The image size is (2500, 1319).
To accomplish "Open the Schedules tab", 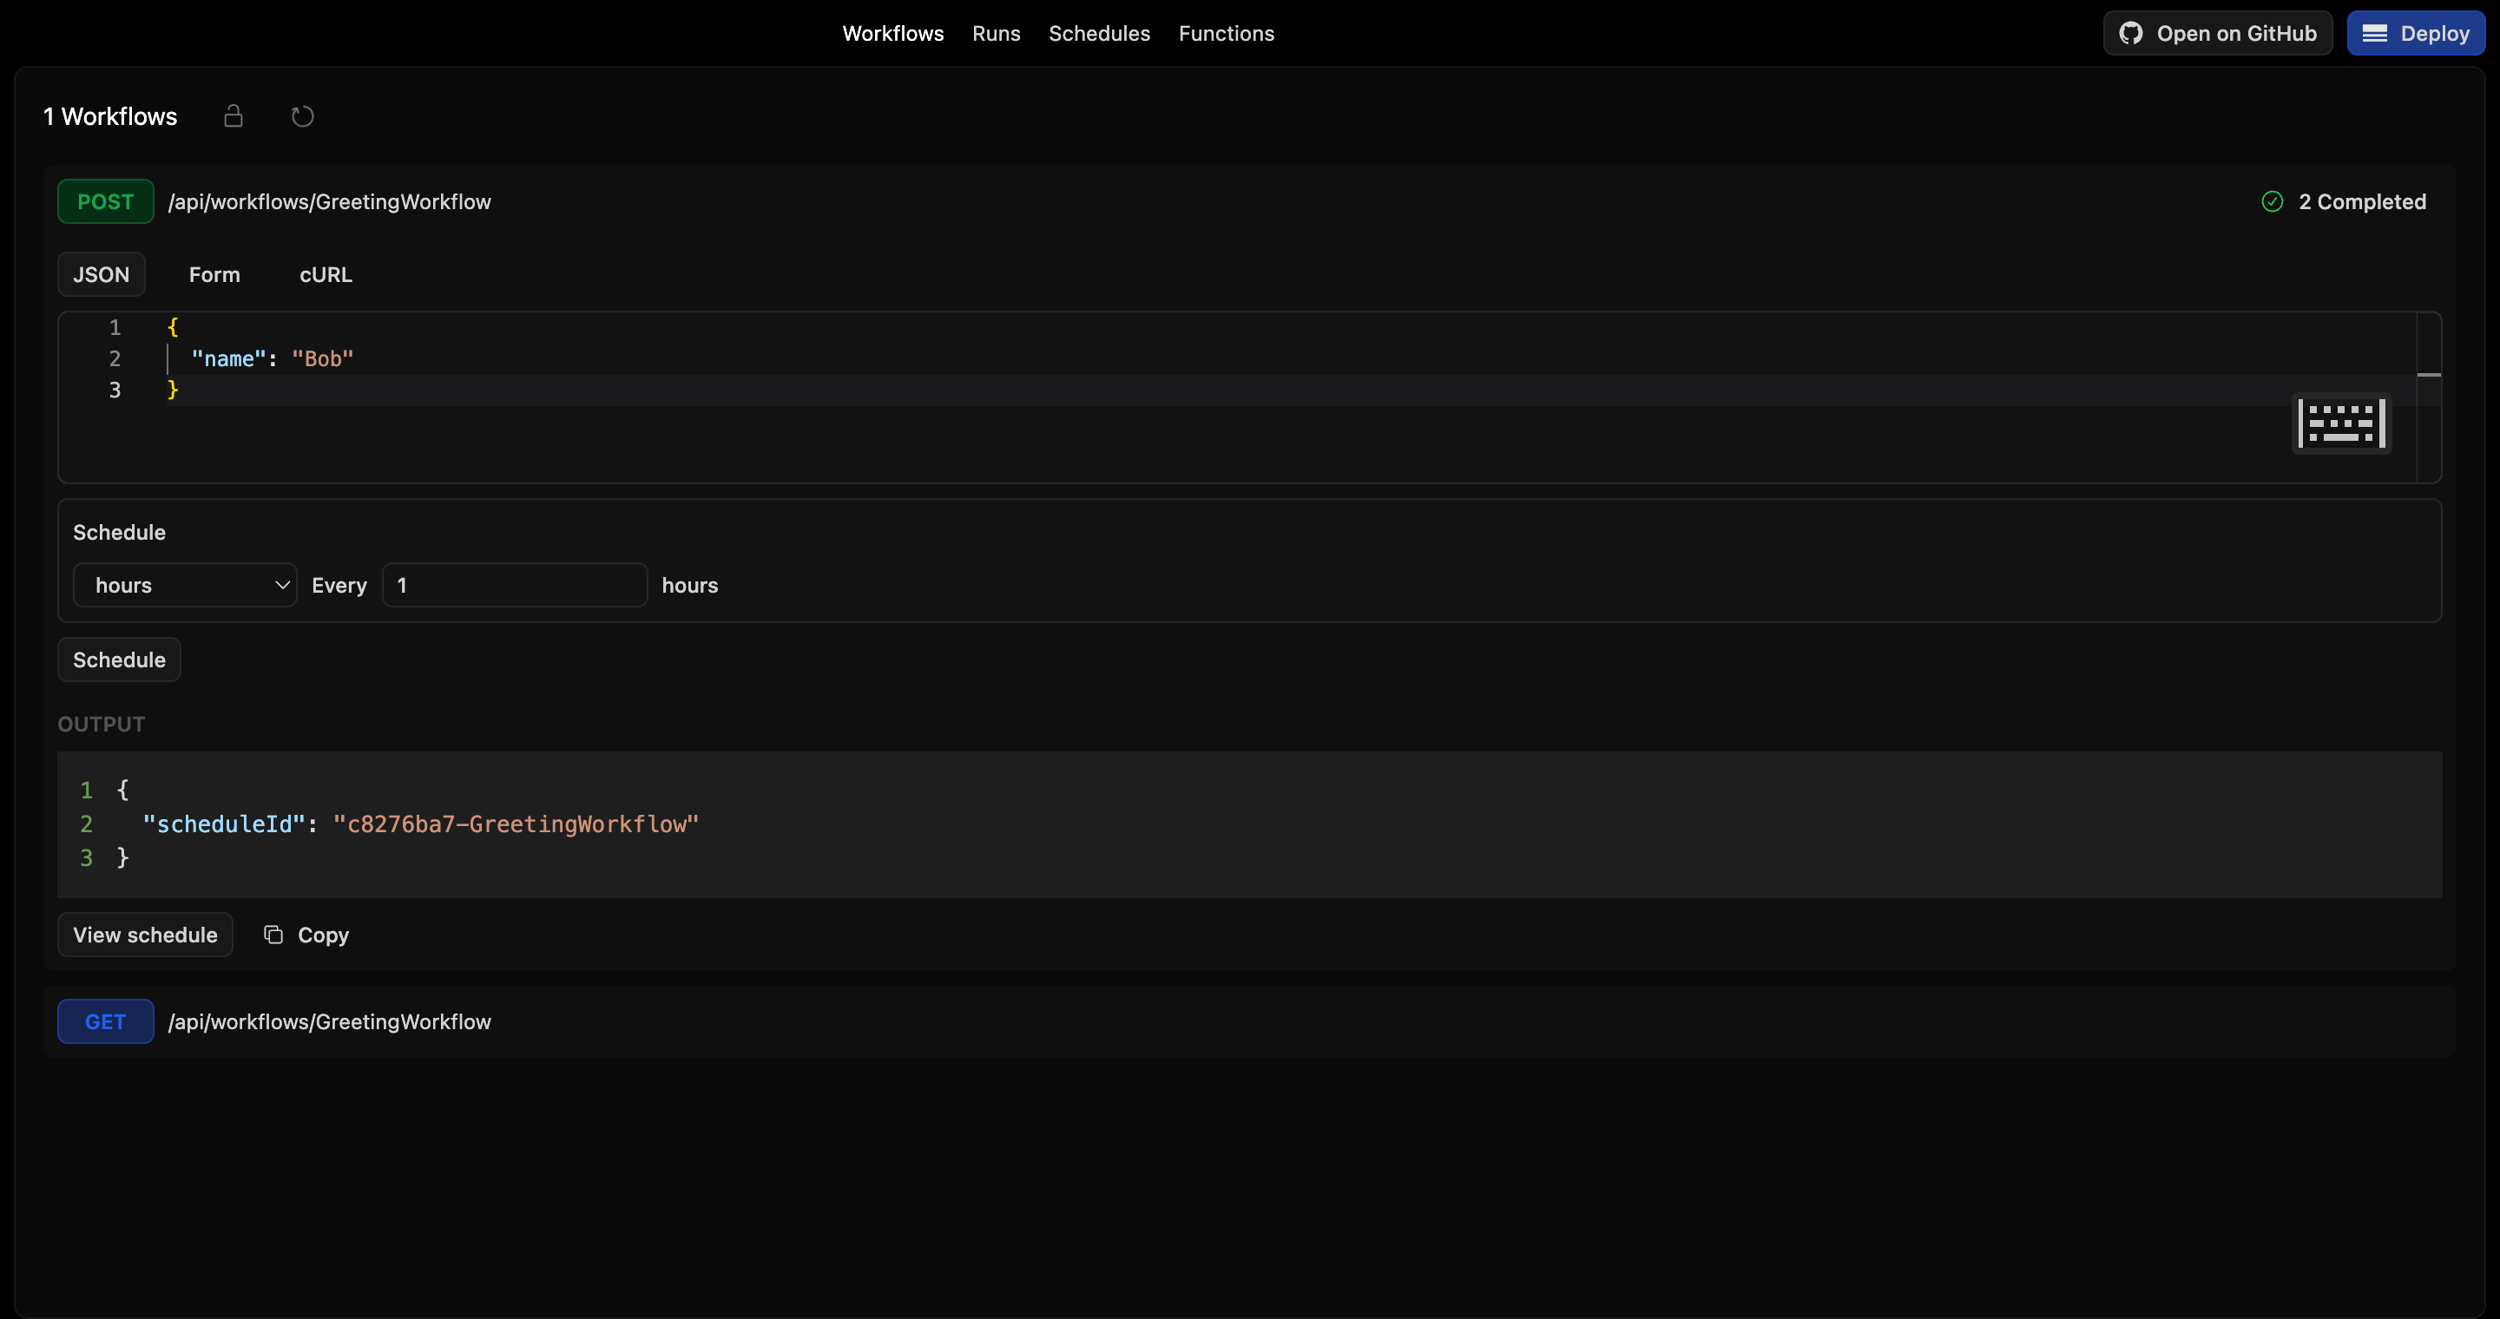I will point(1099,33).
